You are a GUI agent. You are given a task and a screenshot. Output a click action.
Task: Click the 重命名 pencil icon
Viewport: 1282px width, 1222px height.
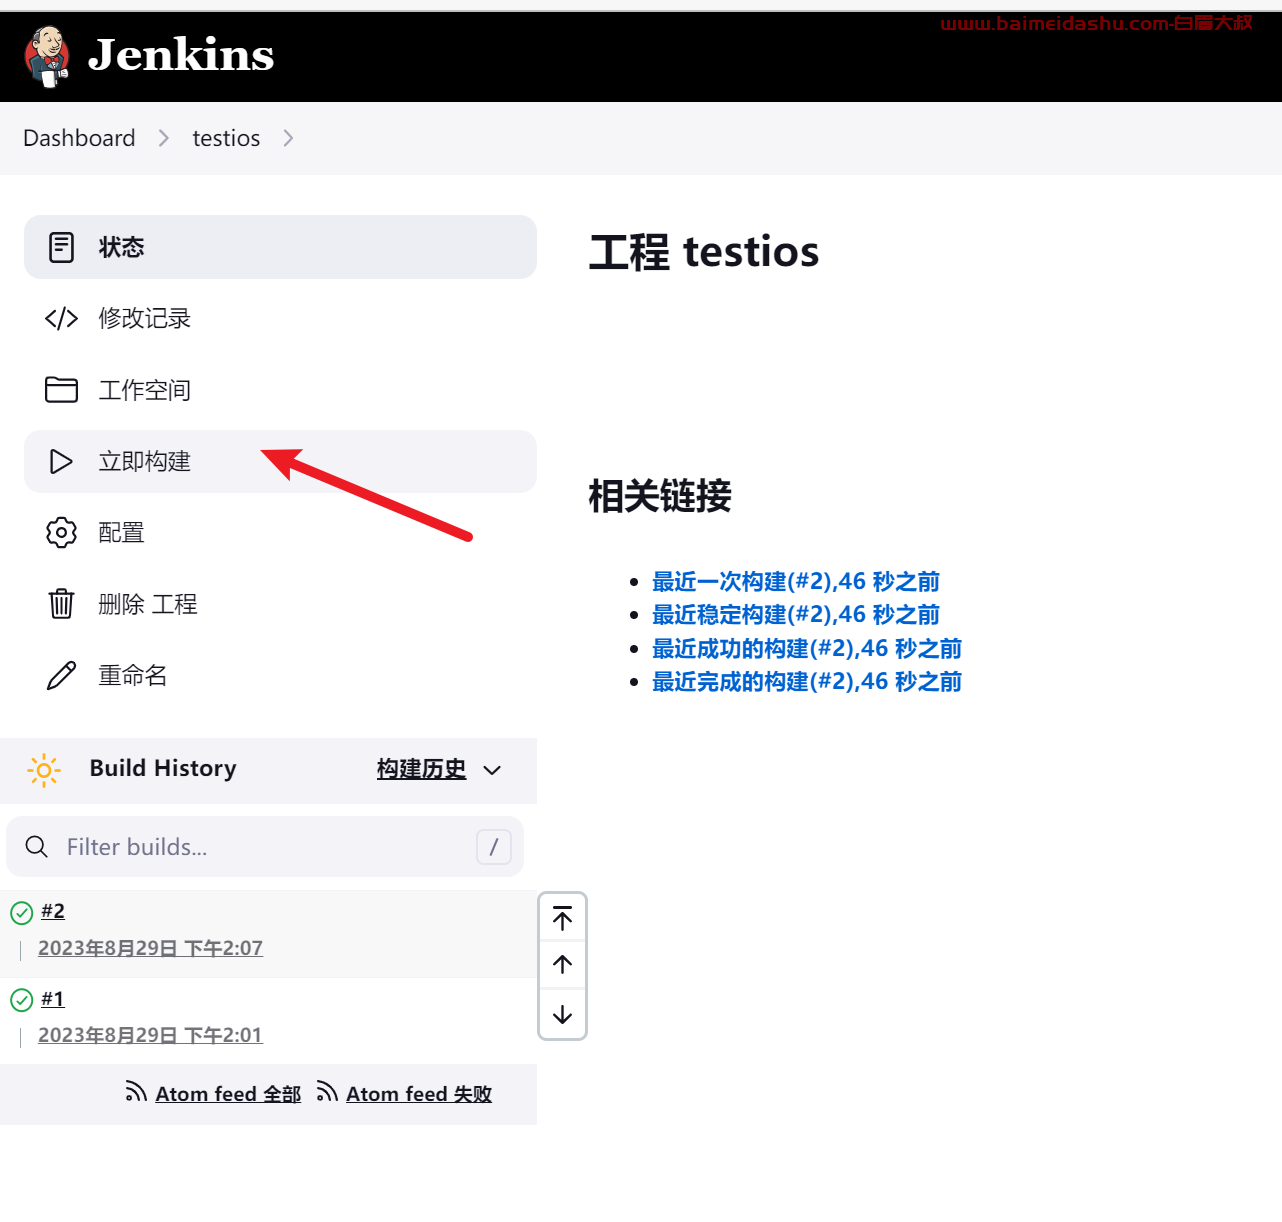click(x=61, y=676)
